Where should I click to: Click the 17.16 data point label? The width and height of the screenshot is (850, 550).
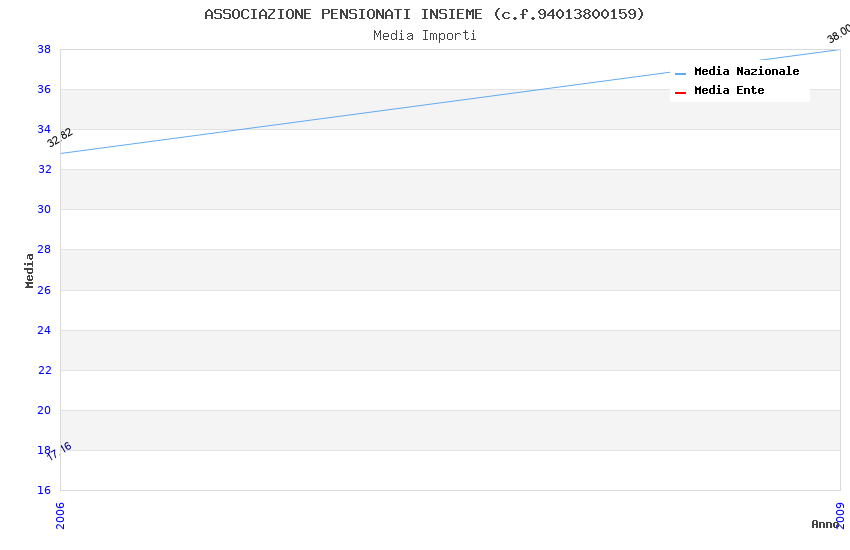click(x=59, y=451)
